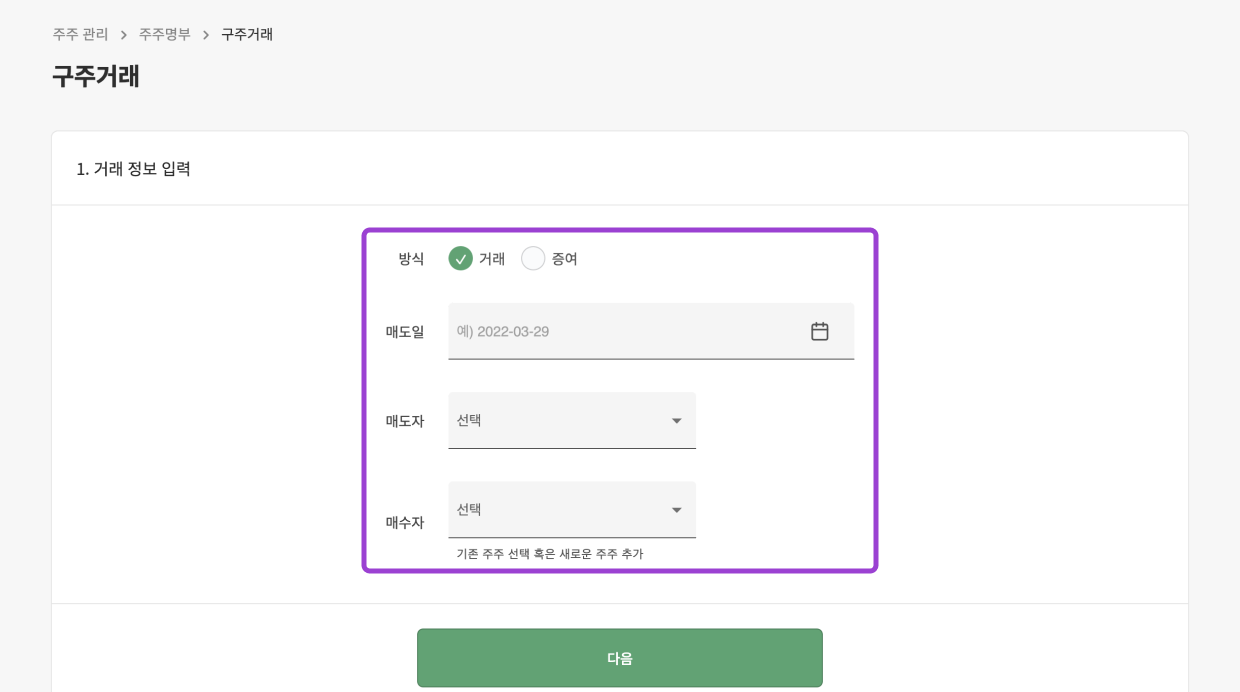Image resolution: width=1240 pixels, height=692 pixels.
Task: Click the '1. 거래 정보 입력' section header
Action: [134, 168]
